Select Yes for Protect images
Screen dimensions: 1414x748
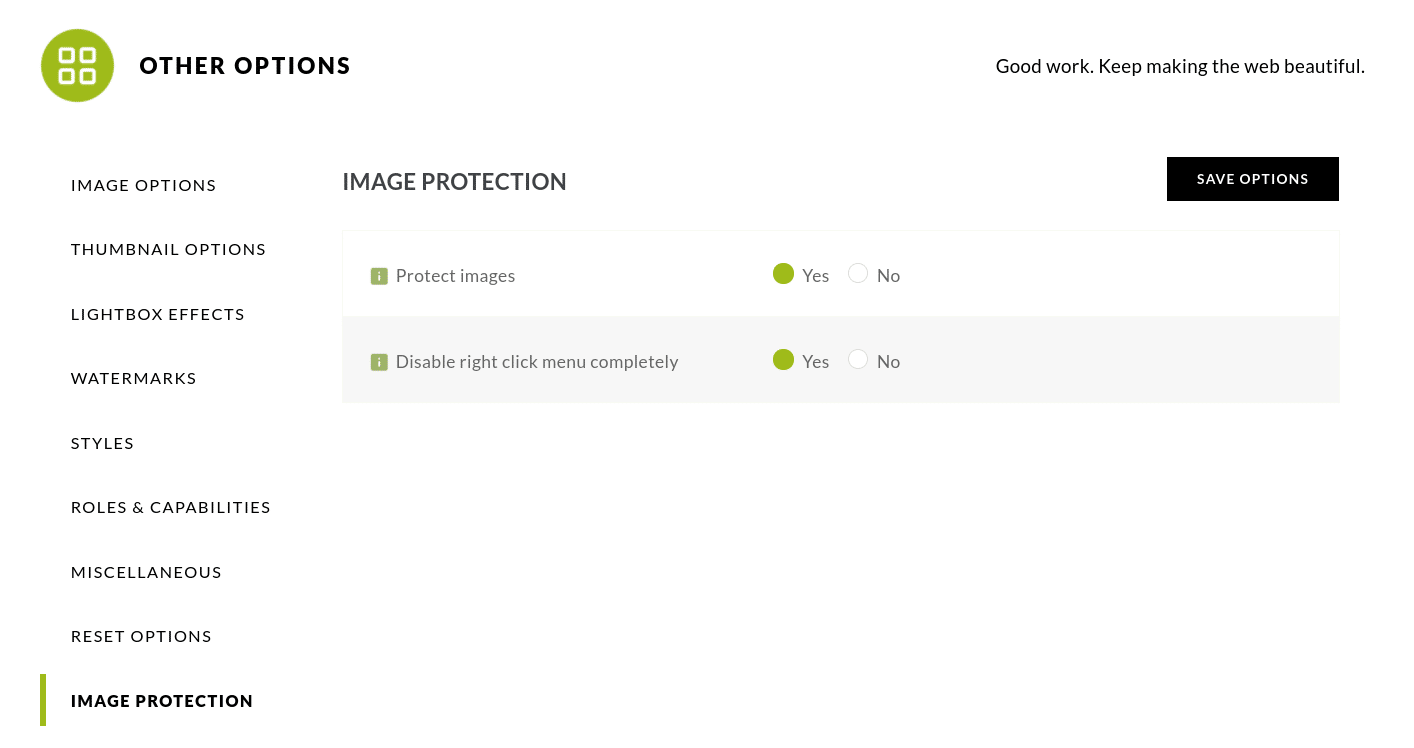[784, 273]
